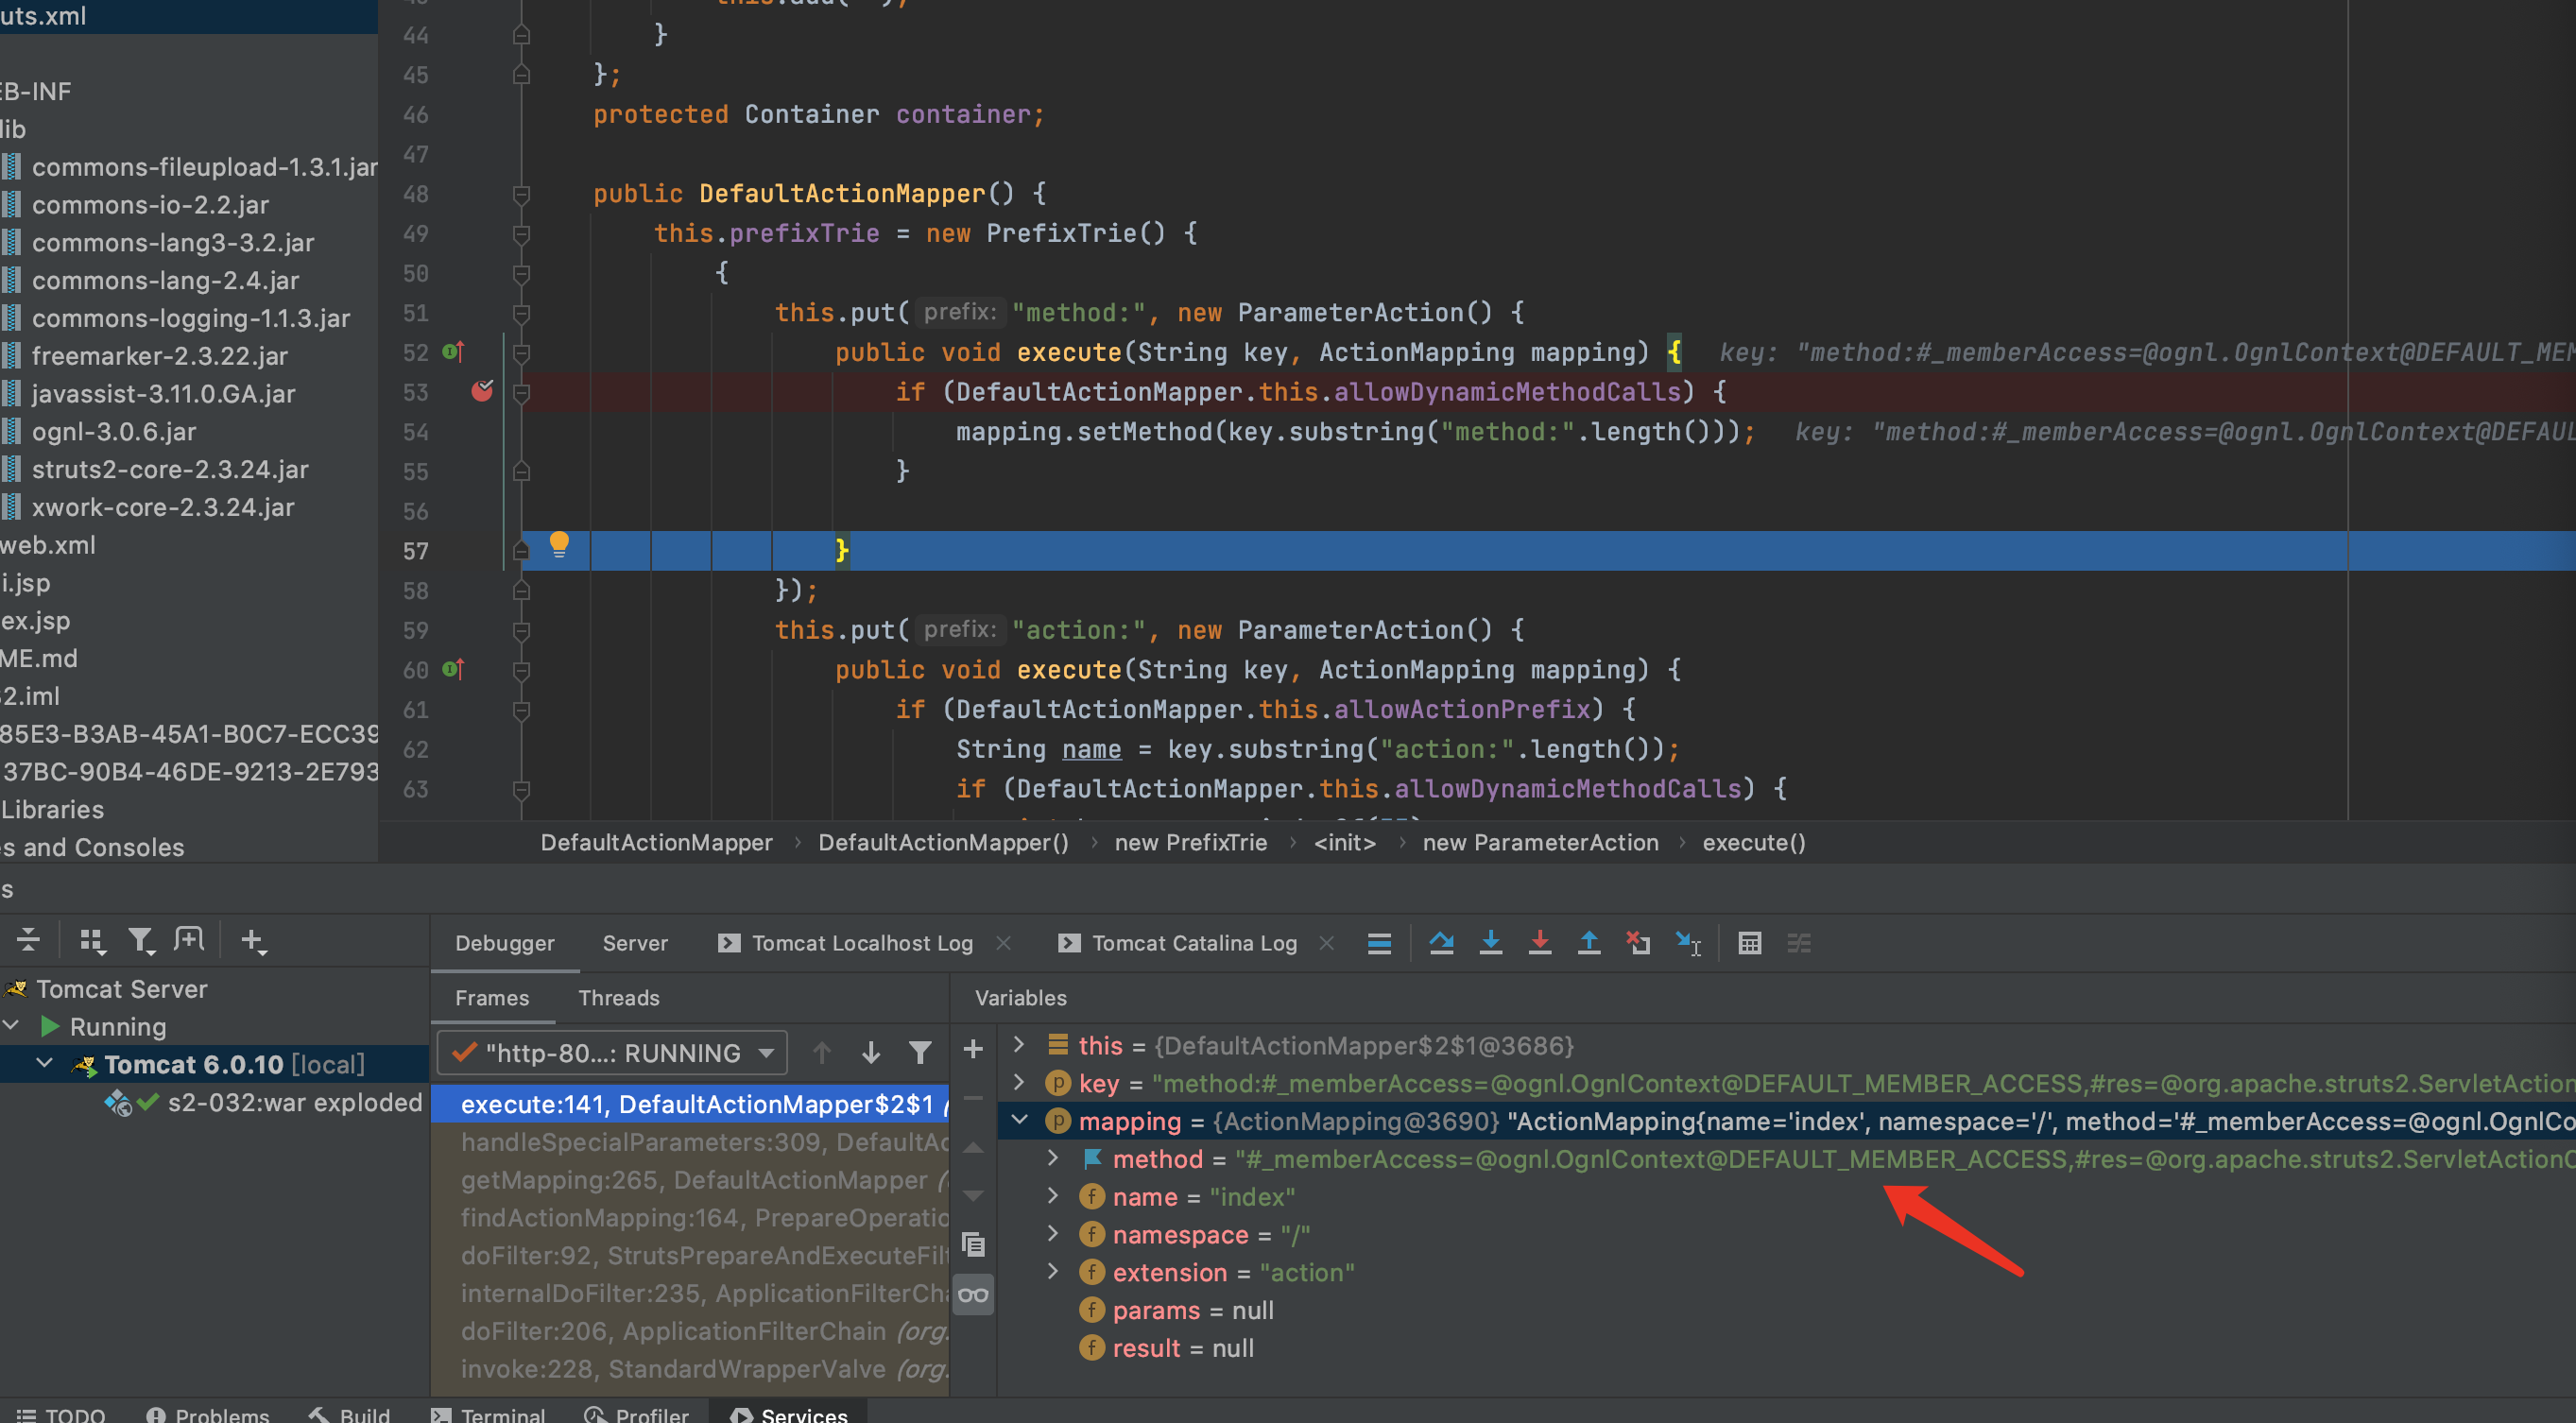
Task: Click the Step Into download-arrow icon
Action: point(1490,942)
